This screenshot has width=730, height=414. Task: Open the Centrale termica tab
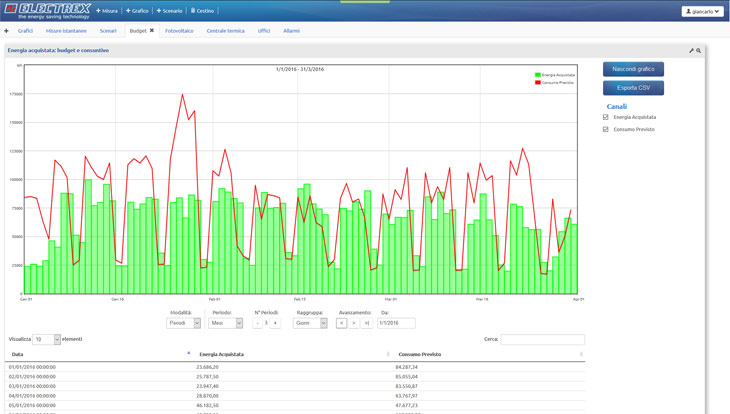[225, 31]
